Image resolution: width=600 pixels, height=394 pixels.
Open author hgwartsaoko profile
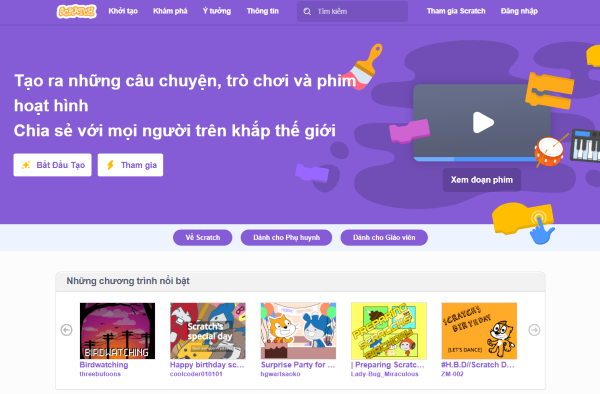coord(280,374)
